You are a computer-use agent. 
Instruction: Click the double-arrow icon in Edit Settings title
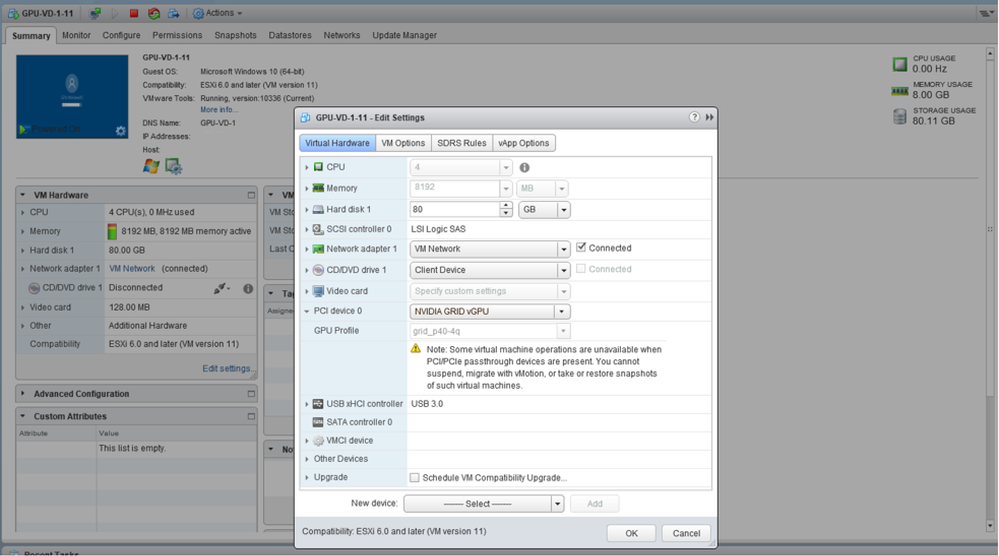709,117
